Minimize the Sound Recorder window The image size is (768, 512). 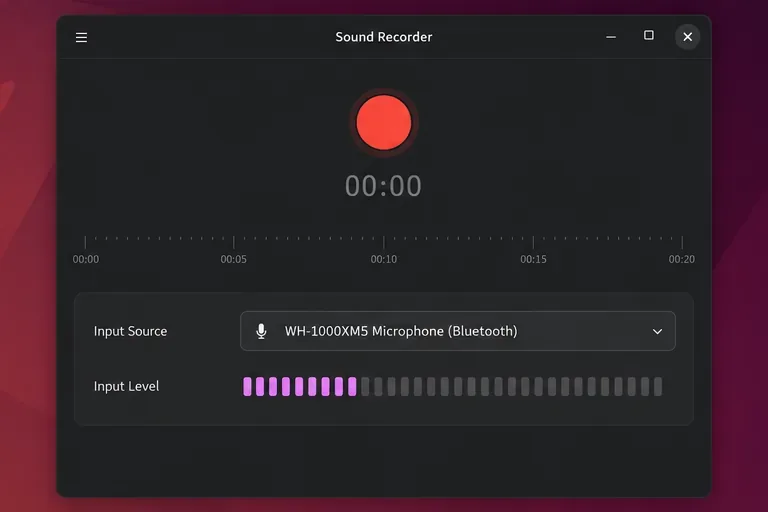pos(611,37)
